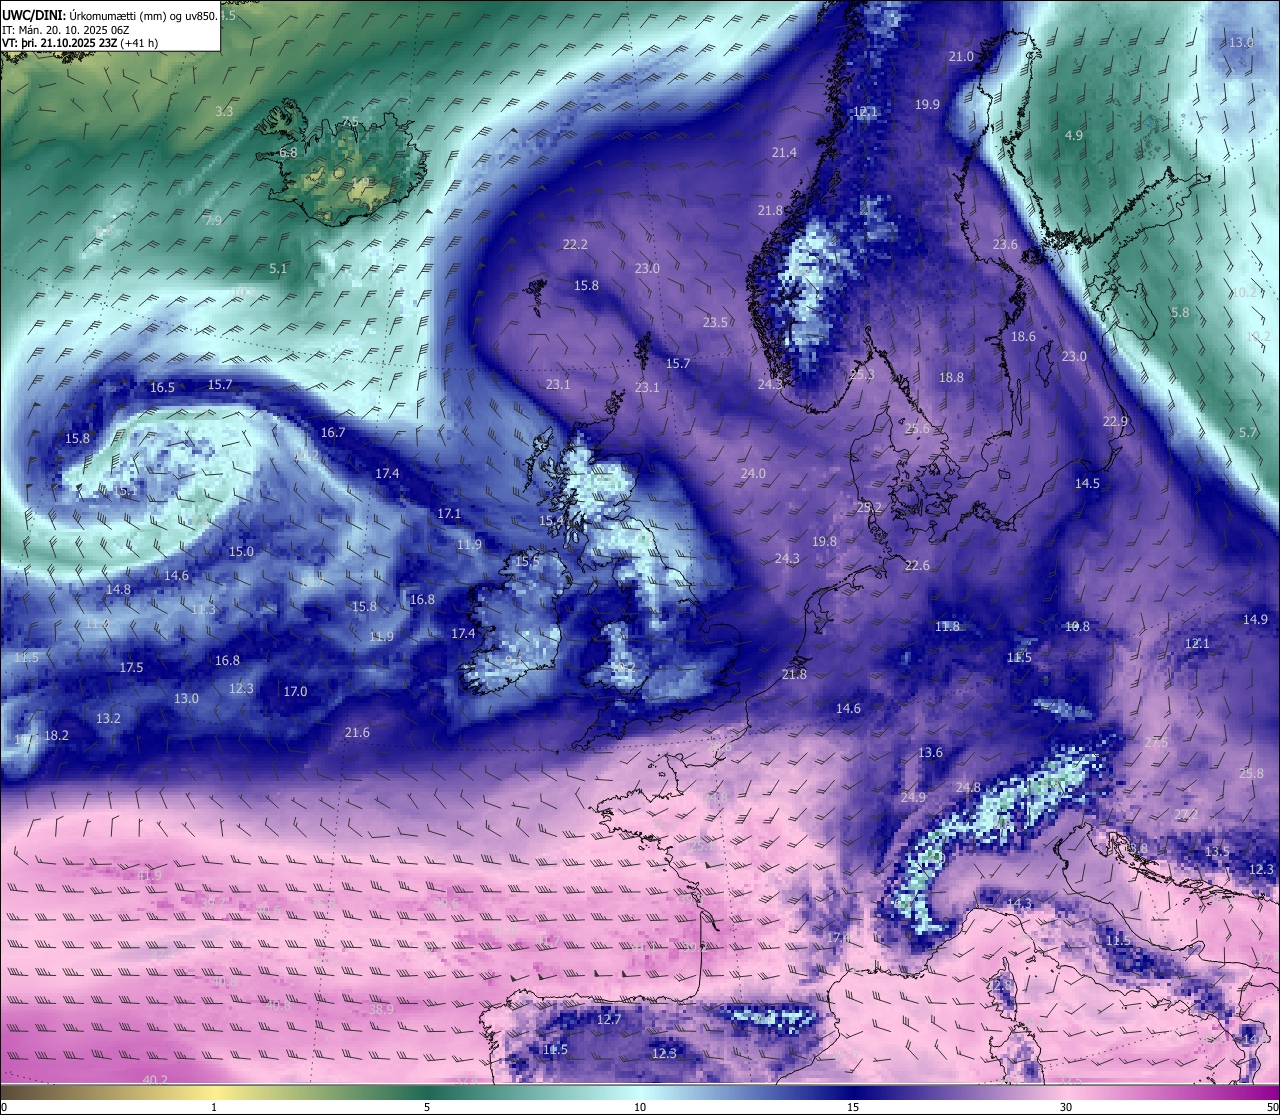Screen dimensions: 1280x1115
Task: Click the 16.5 value on the map
Action: 162,387
